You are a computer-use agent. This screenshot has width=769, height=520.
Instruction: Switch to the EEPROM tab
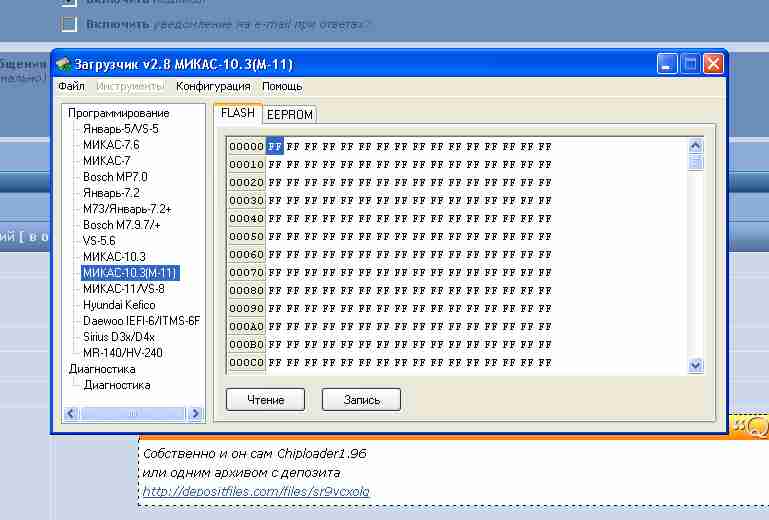click(x=289, y=114)
